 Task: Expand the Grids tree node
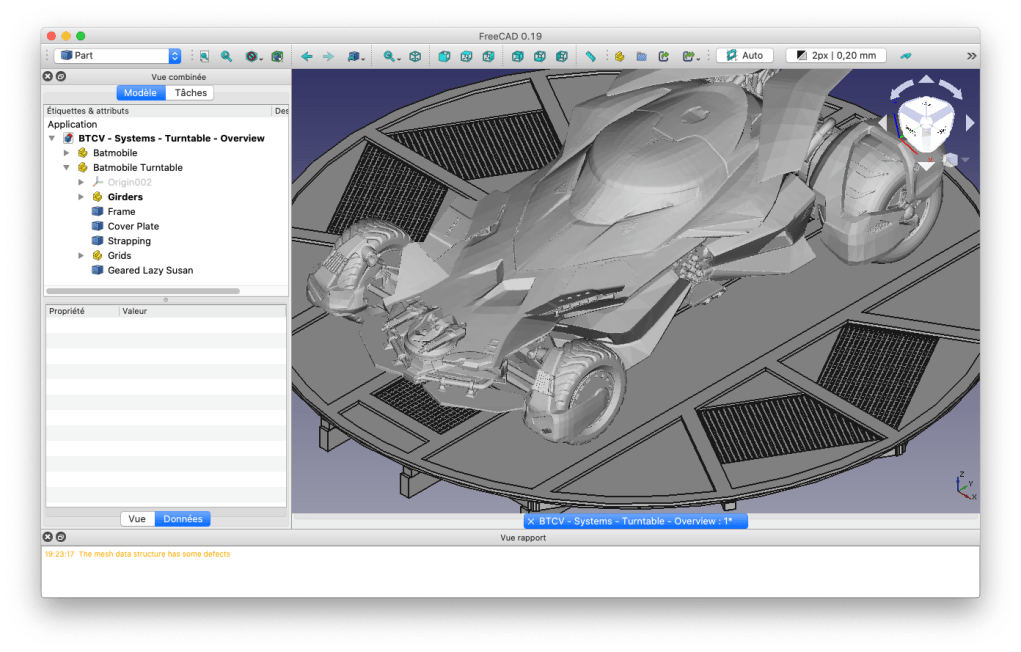[81, 255]
